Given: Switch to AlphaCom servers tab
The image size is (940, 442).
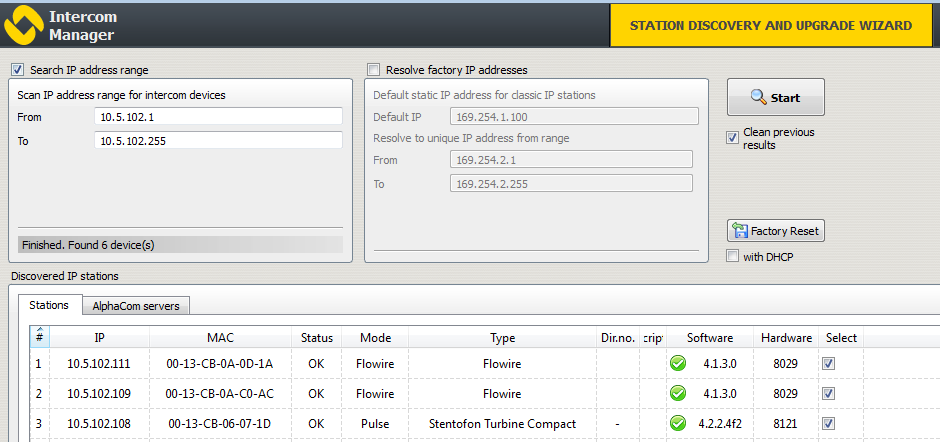Looking at the screenshot, I should pos(135,306).
